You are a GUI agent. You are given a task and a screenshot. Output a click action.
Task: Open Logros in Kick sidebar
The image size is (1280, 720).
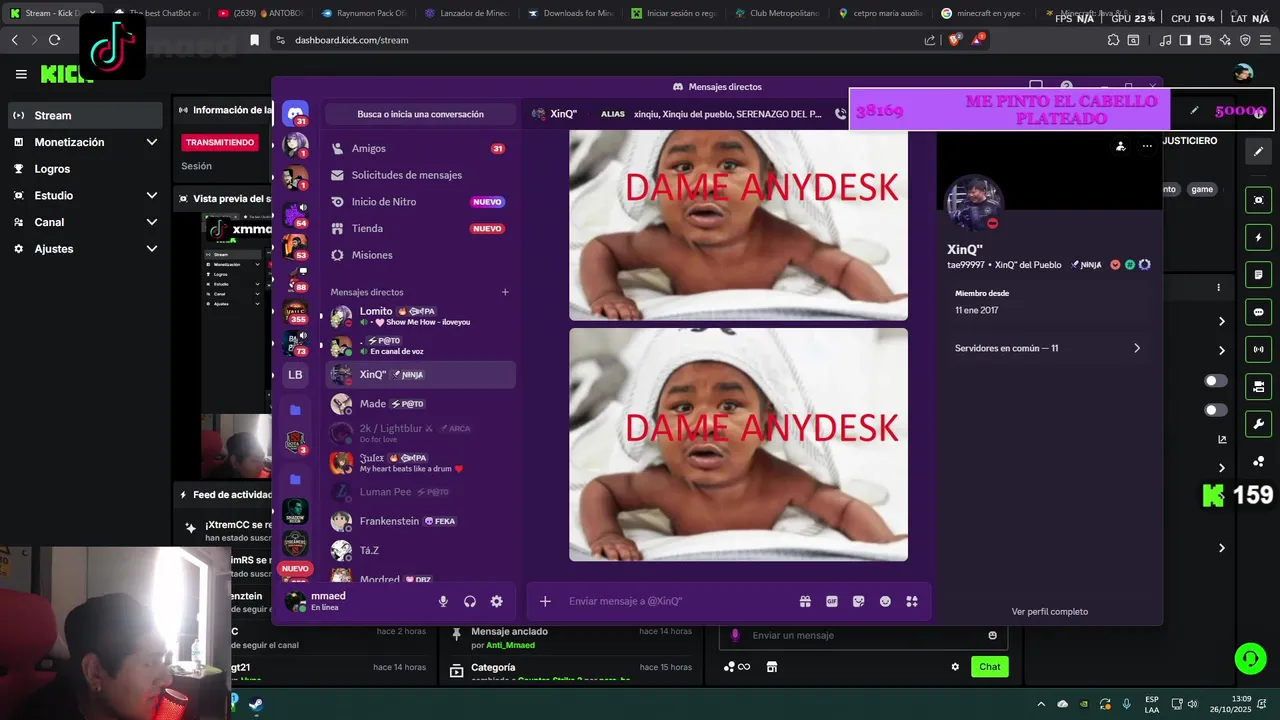pyautogui.click(x=86, y=169)
